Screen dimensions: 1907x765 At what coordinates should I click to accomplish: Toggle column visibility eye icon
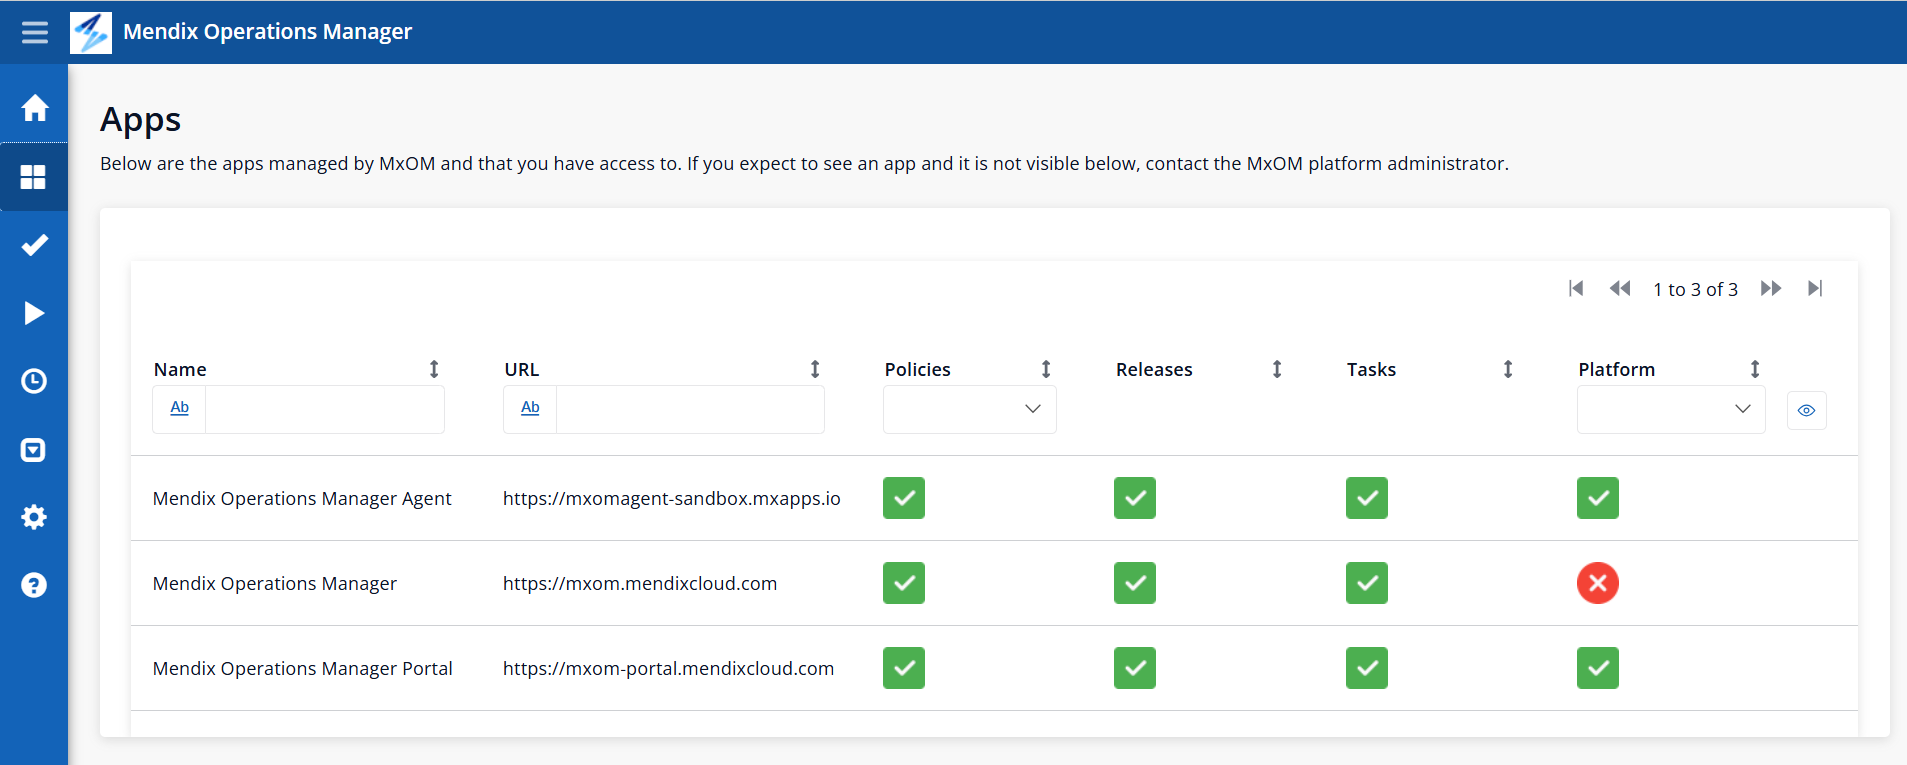1806,410
